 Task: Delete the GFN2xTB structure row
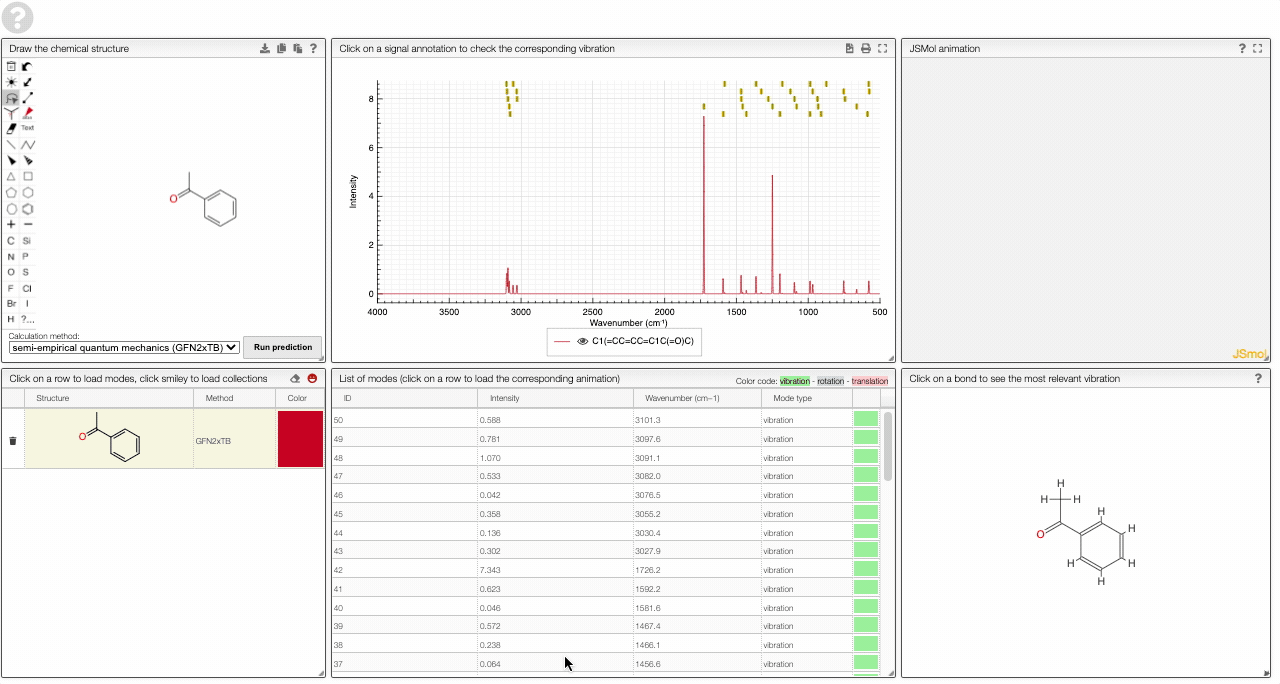coord(12,440)
